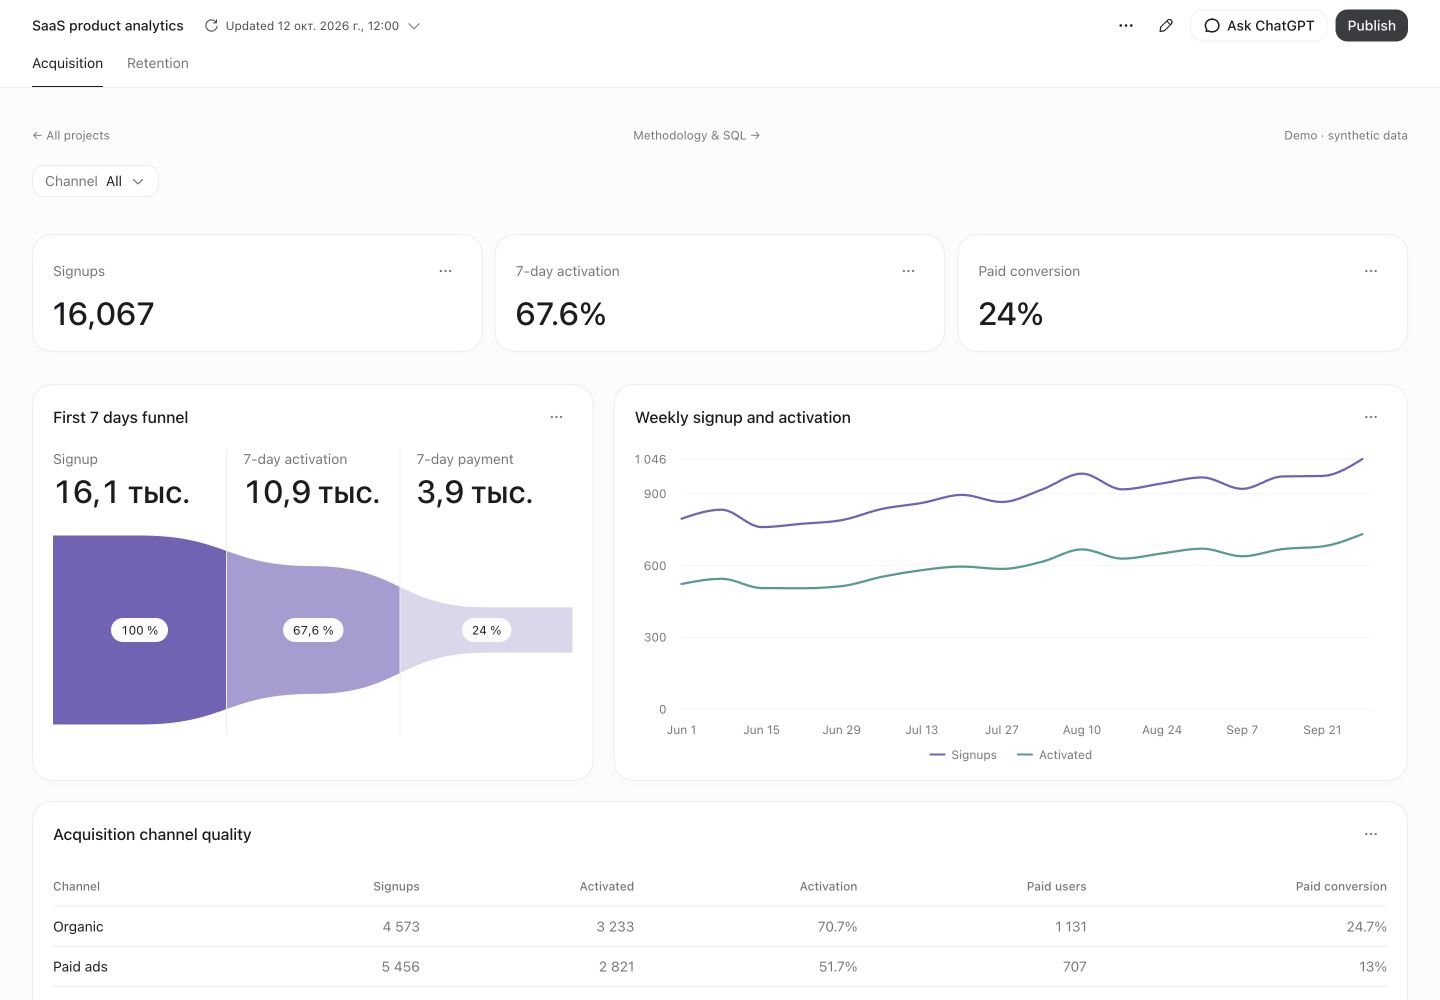
Task: Switch to the Retention tab
Action: [x=158, y=63]
